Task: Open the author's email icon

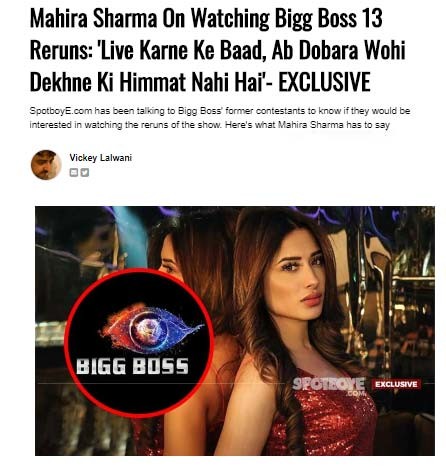Action: (x=74, y=172)
